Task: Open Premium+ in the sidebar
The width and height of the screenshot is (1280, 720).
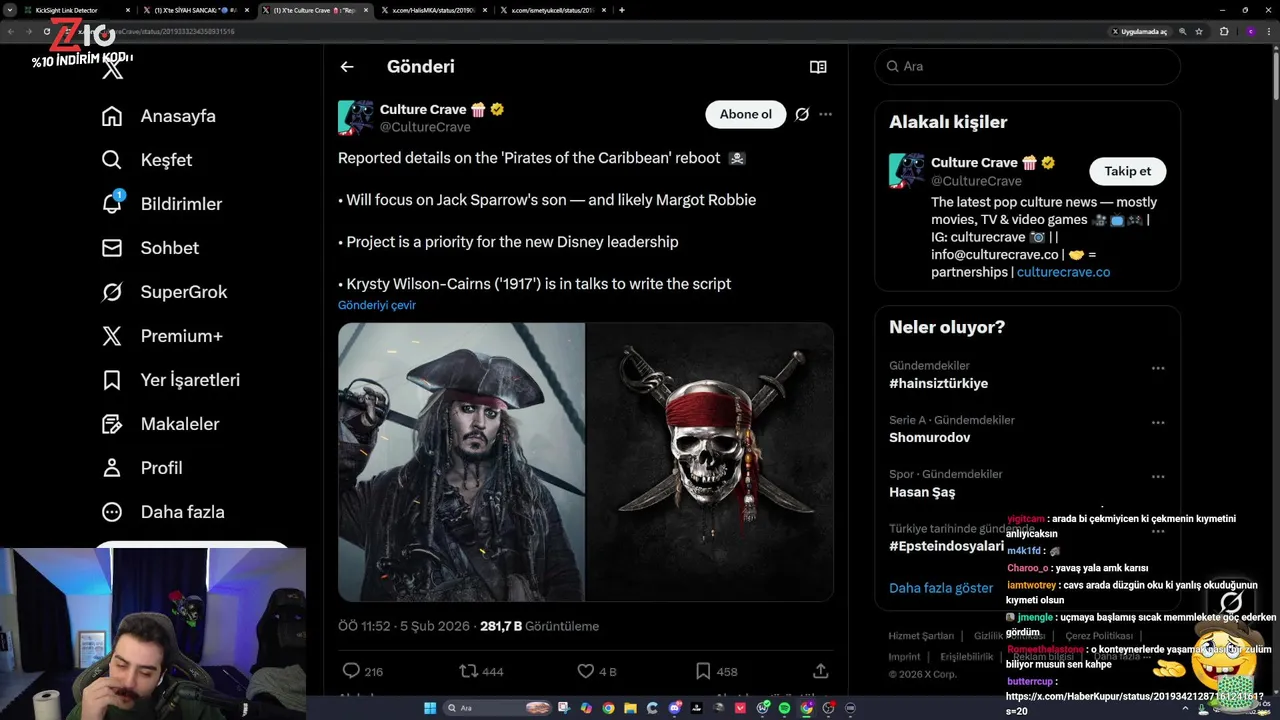Action: 162,336
